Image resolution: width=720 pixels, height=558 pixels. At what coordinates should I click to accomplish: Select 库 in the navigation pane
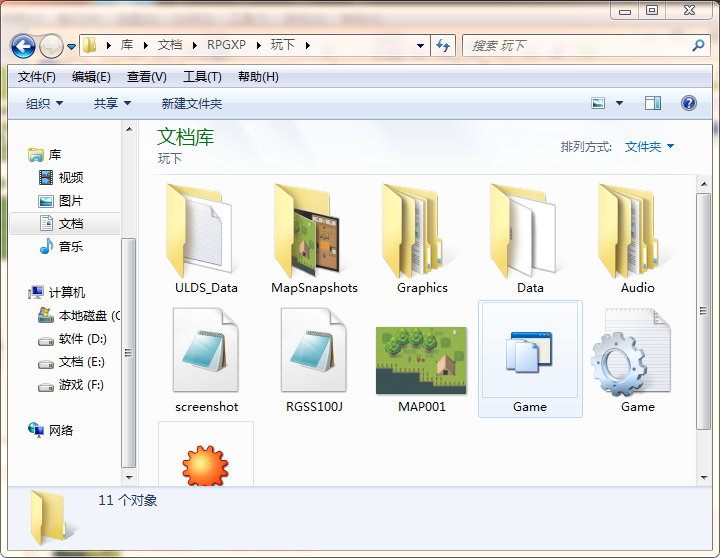(45, 155)
